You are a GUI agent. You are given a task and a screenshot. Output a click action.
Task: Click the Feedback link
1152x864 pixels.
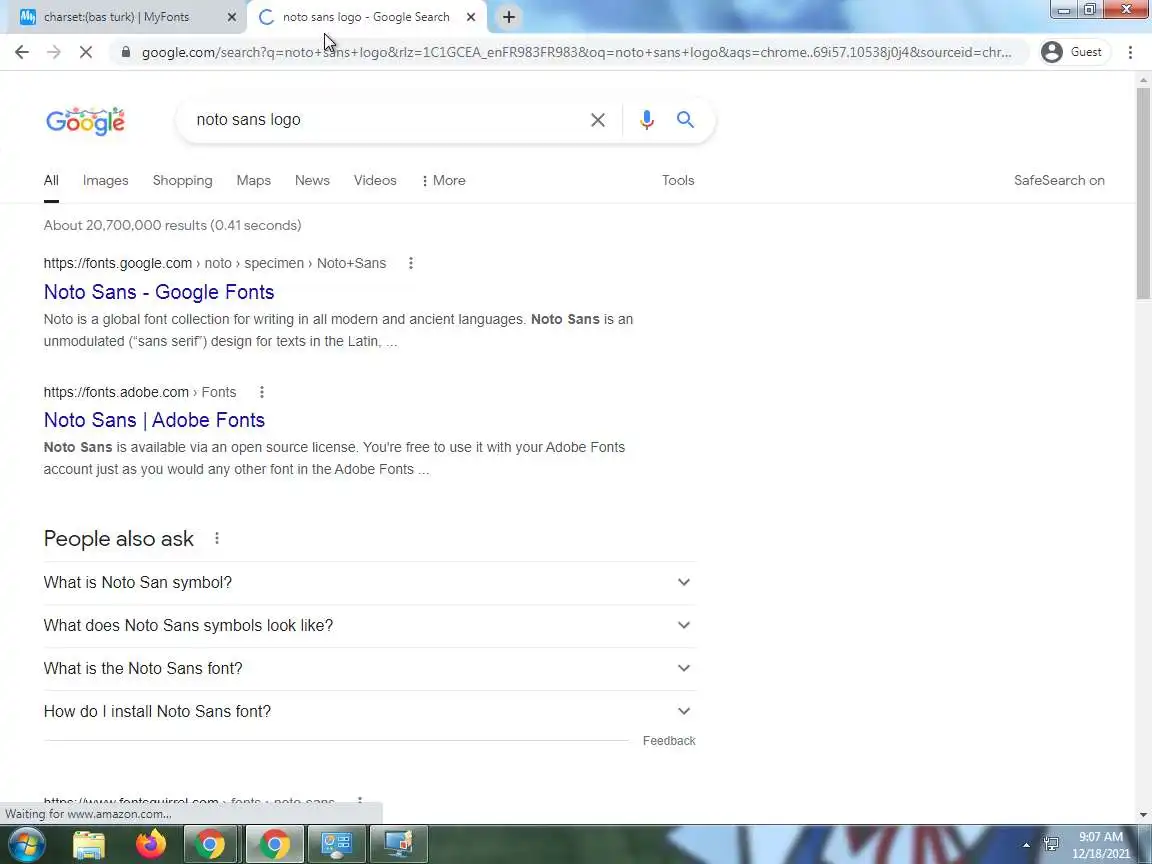point(669,741)
